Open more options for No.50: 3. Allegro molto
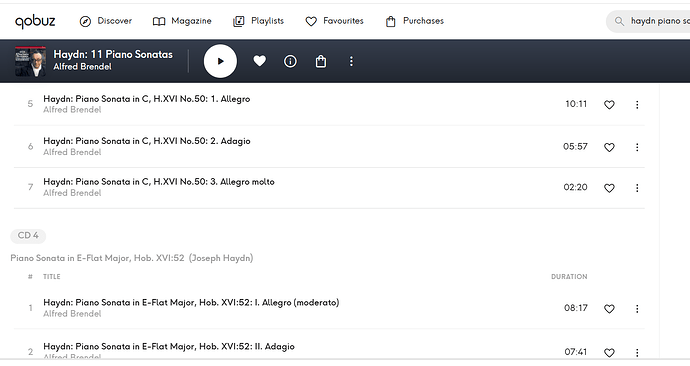Screen dimensions: 690x366 point(637,188)
